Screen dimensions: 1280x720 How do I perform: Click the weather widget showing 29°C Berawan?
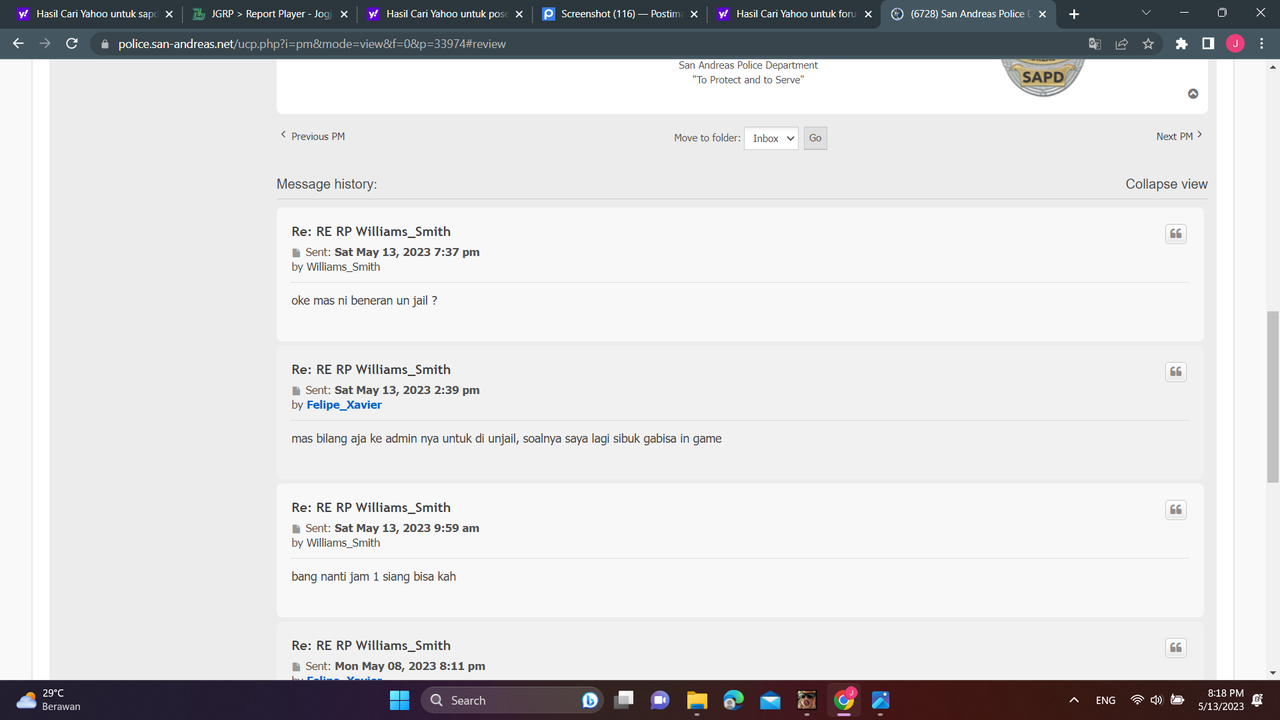point(50,700)
